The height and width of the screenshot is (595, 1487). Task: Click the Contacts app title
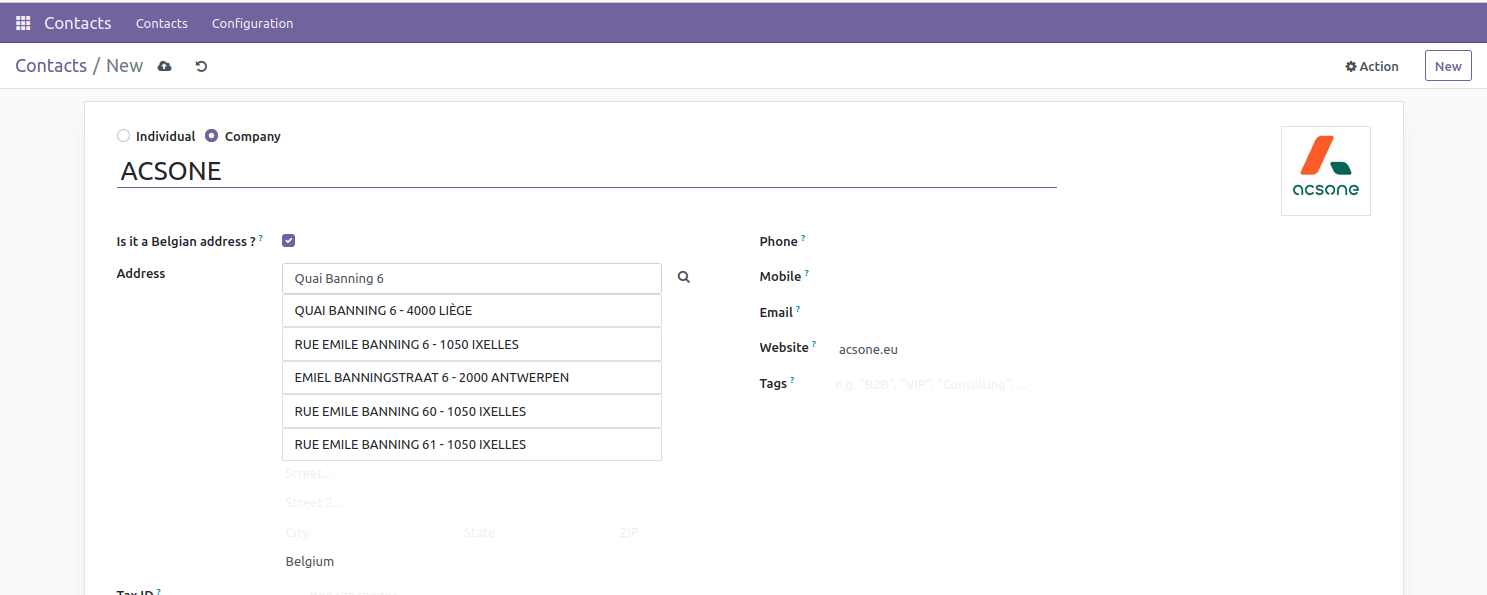[78, 23]
